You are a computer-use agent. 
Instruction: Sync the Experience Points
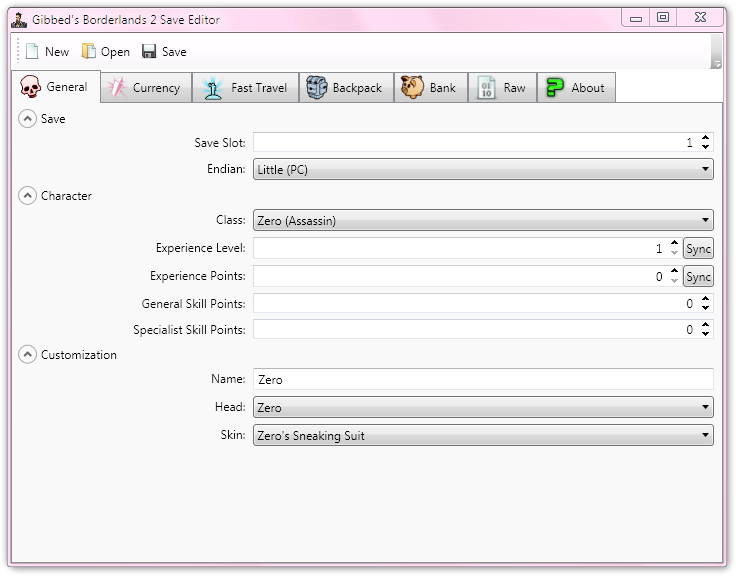coord(698,276)
